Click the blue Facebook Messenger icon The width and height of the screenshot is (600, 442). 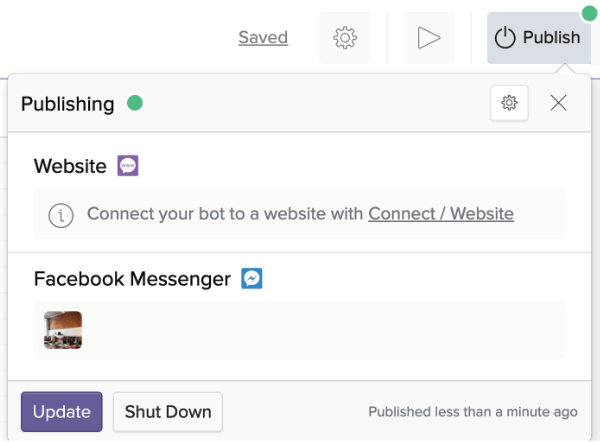click(x=252, y=279)
